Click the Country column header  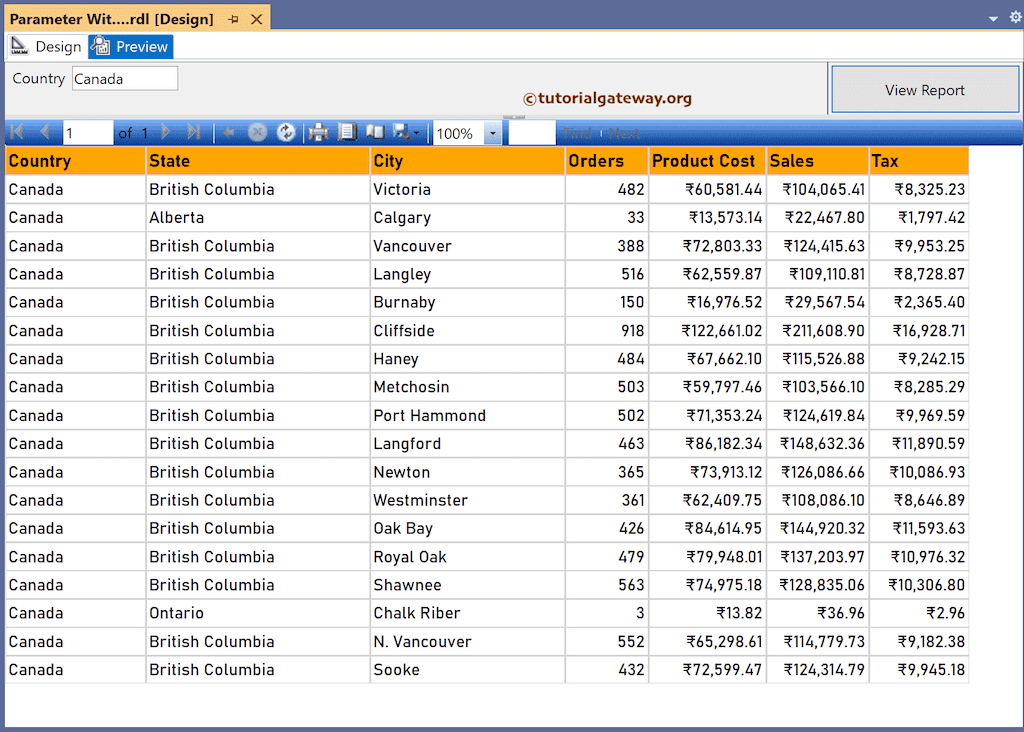click(75, 161)
